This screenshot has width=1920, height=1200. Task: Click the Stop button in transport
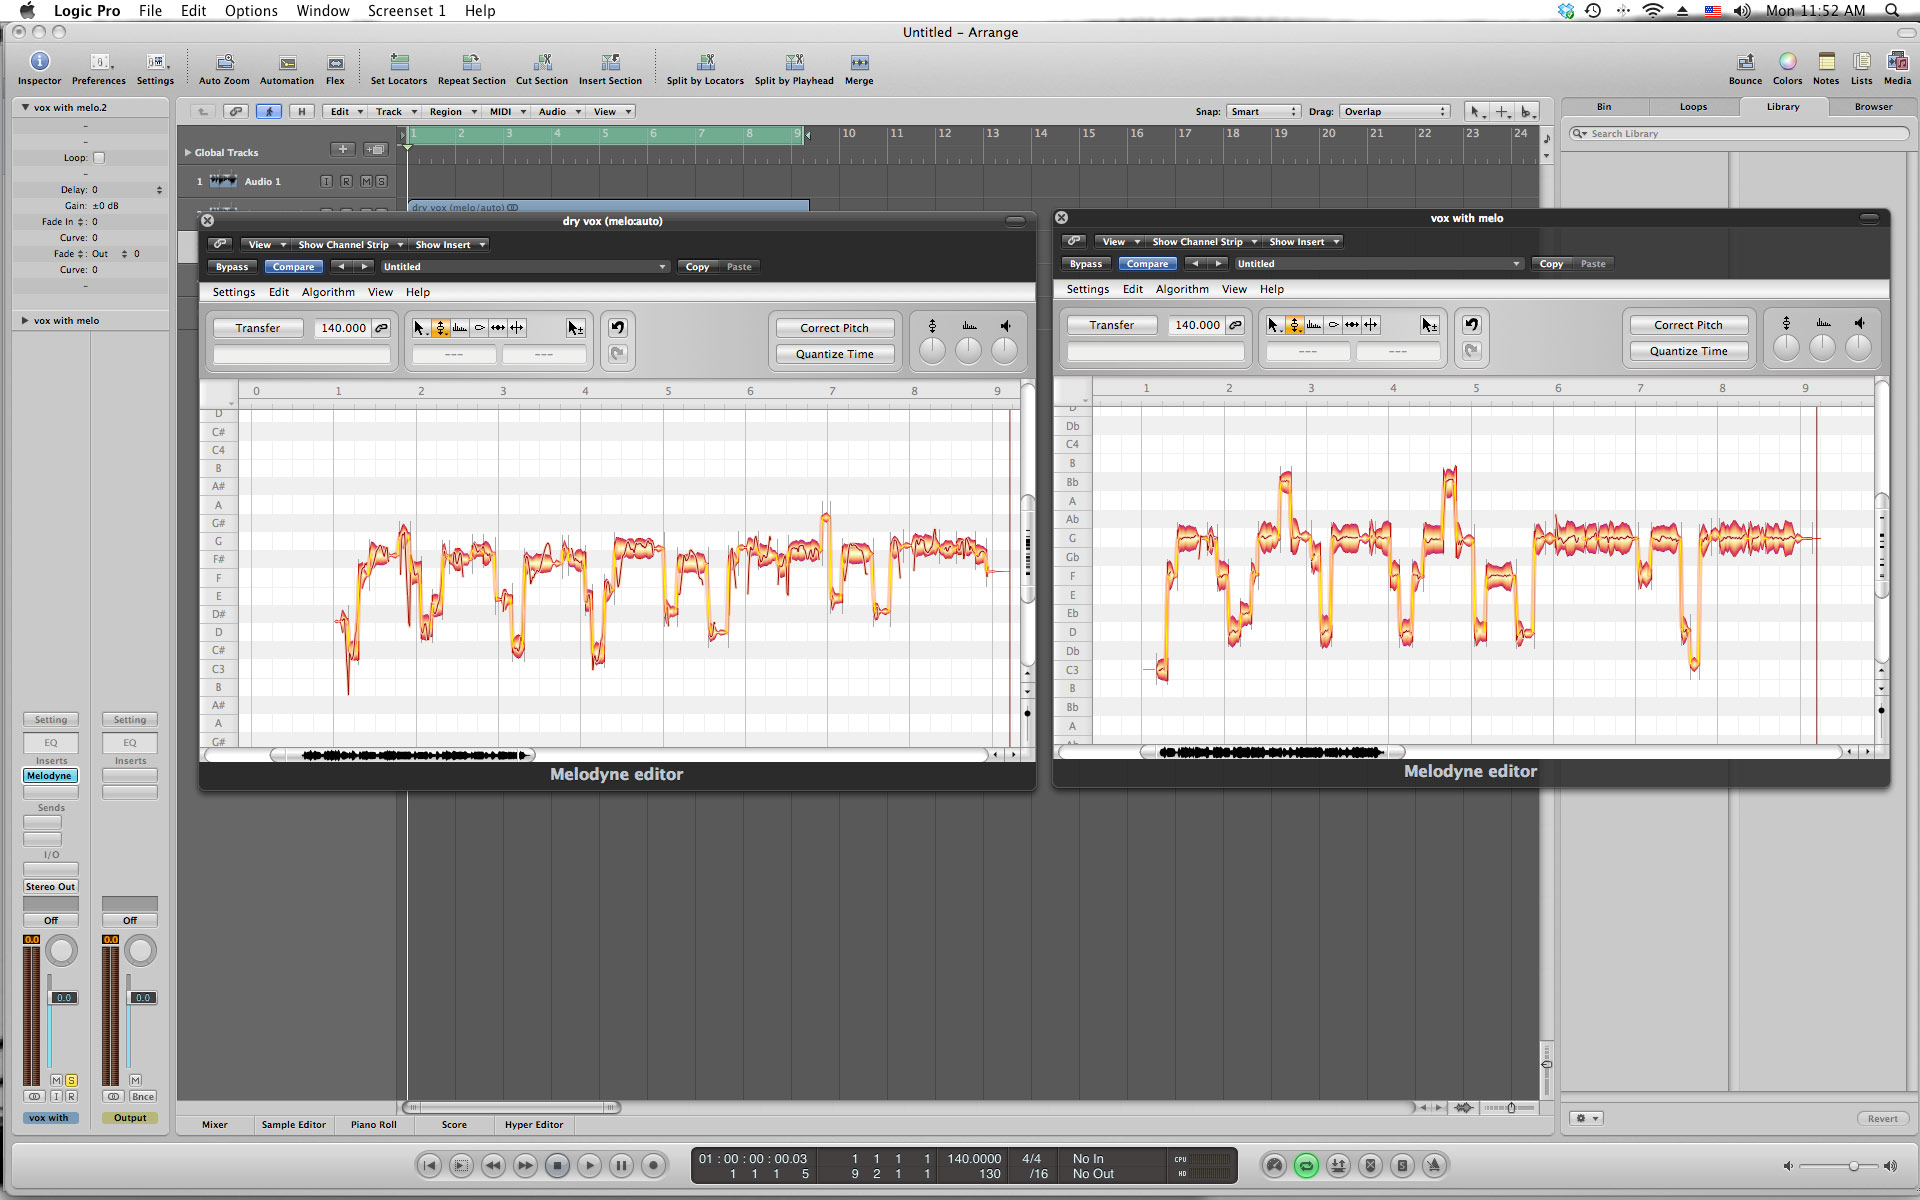pyautogui.click(x=558, y=1165)
